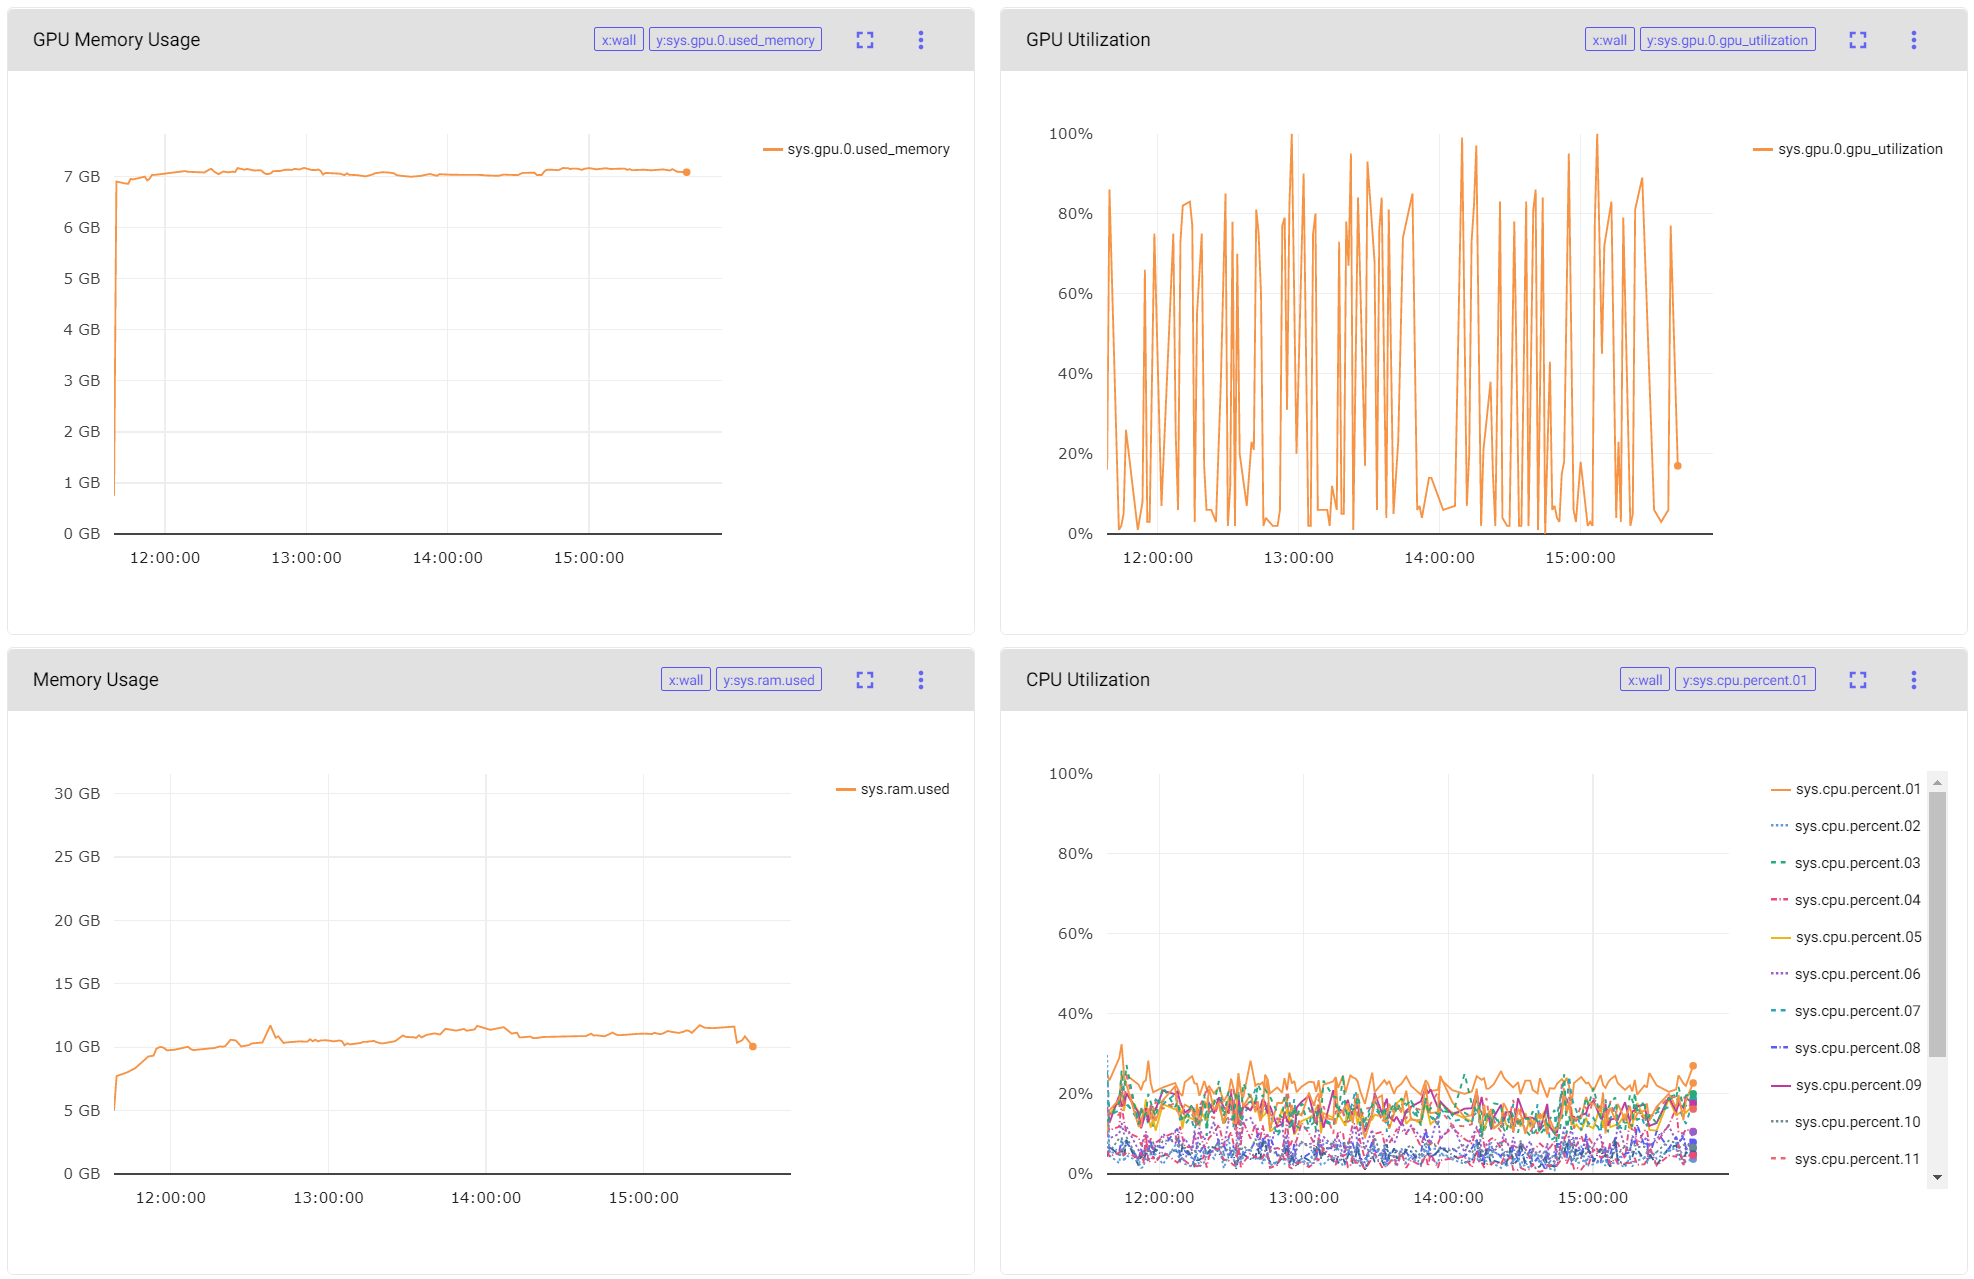Click y:sys.ram.used axis tag

(x=769, y=680)
